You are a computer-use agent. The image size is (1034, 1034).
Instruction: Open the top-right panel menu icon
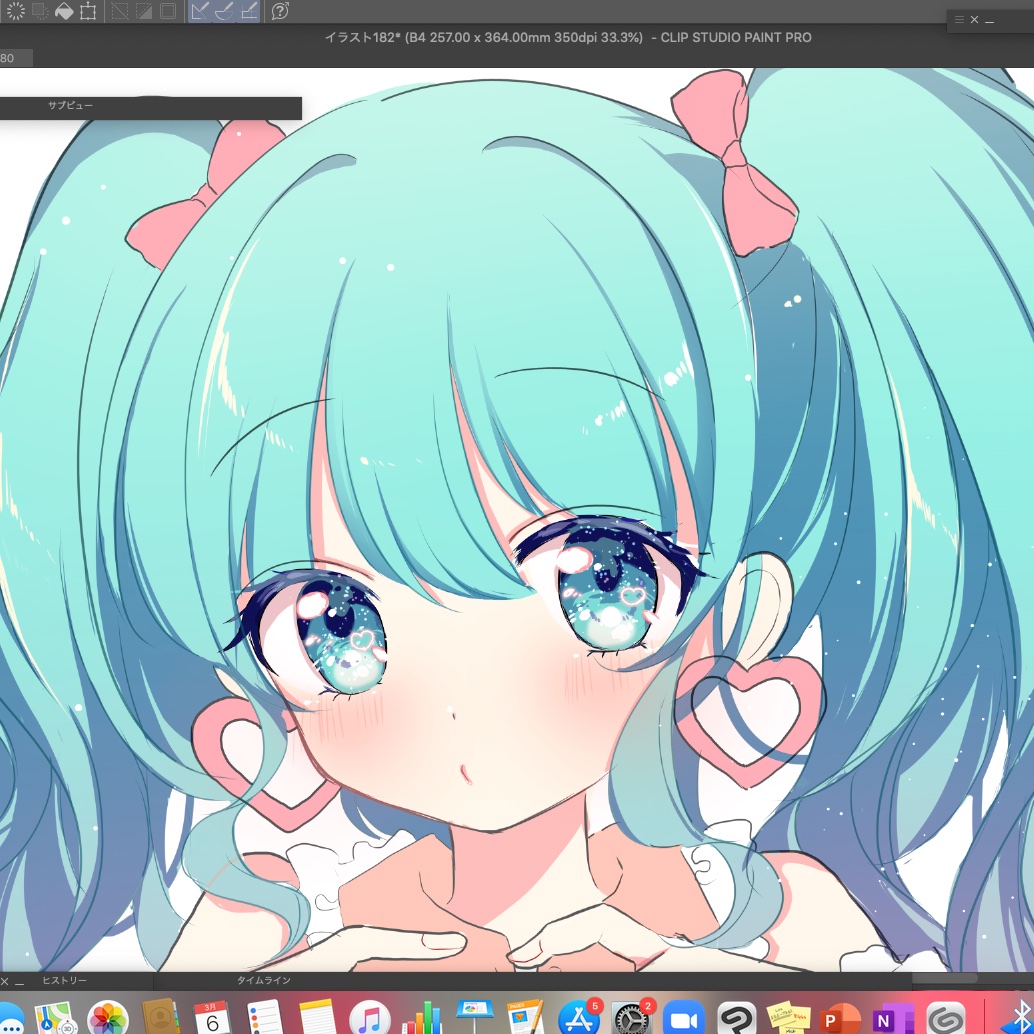959,20
